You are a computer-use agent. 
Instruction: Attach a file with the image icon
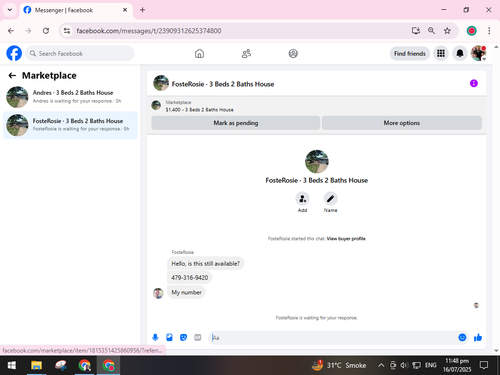[x=169, y=338]
